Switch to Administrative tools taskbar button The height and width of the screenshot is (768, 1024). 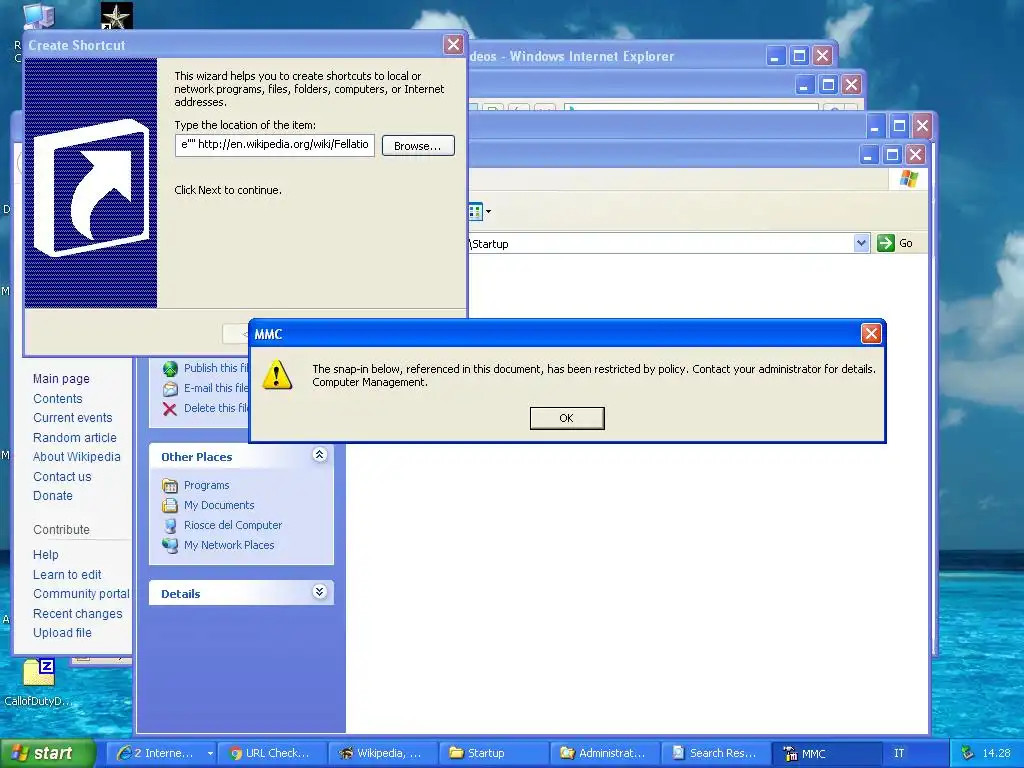(x=603, y=753)
